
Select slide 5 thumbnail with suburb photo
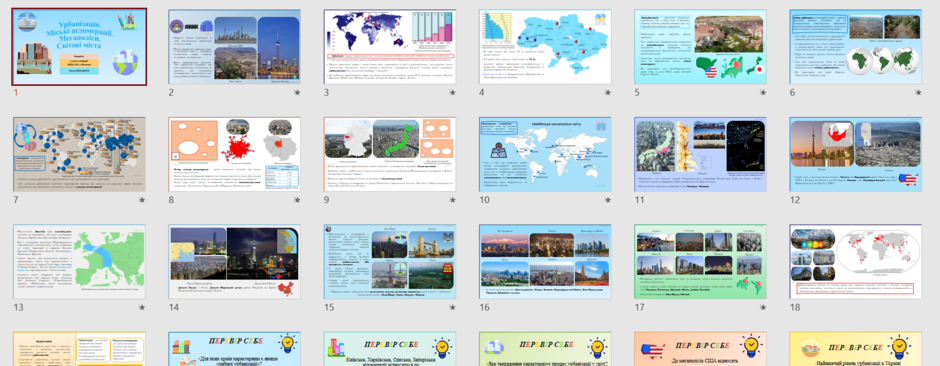pos(700,47)
